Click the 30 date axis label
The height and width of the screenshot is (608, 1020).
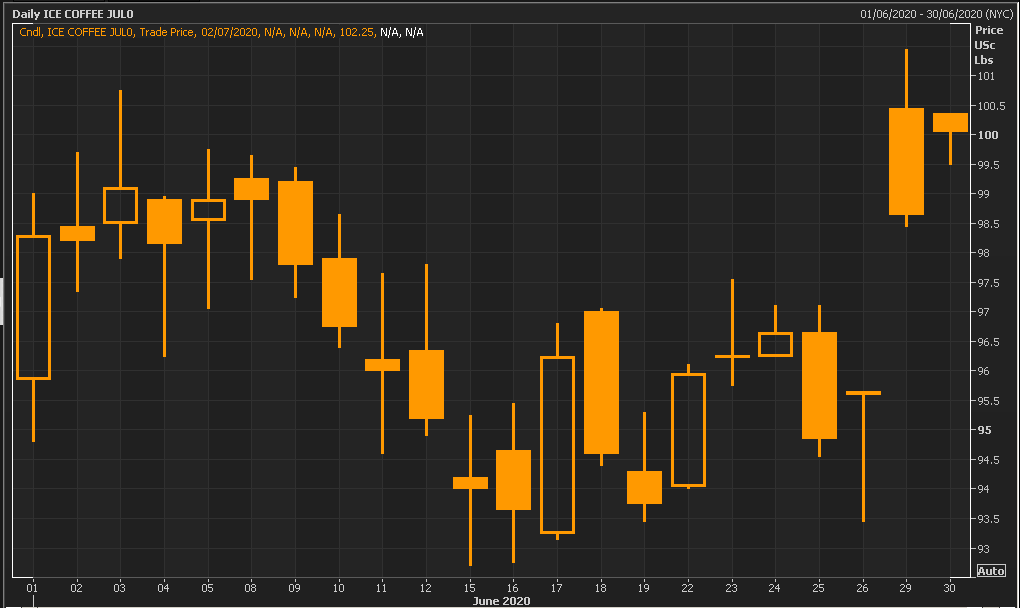950,588
